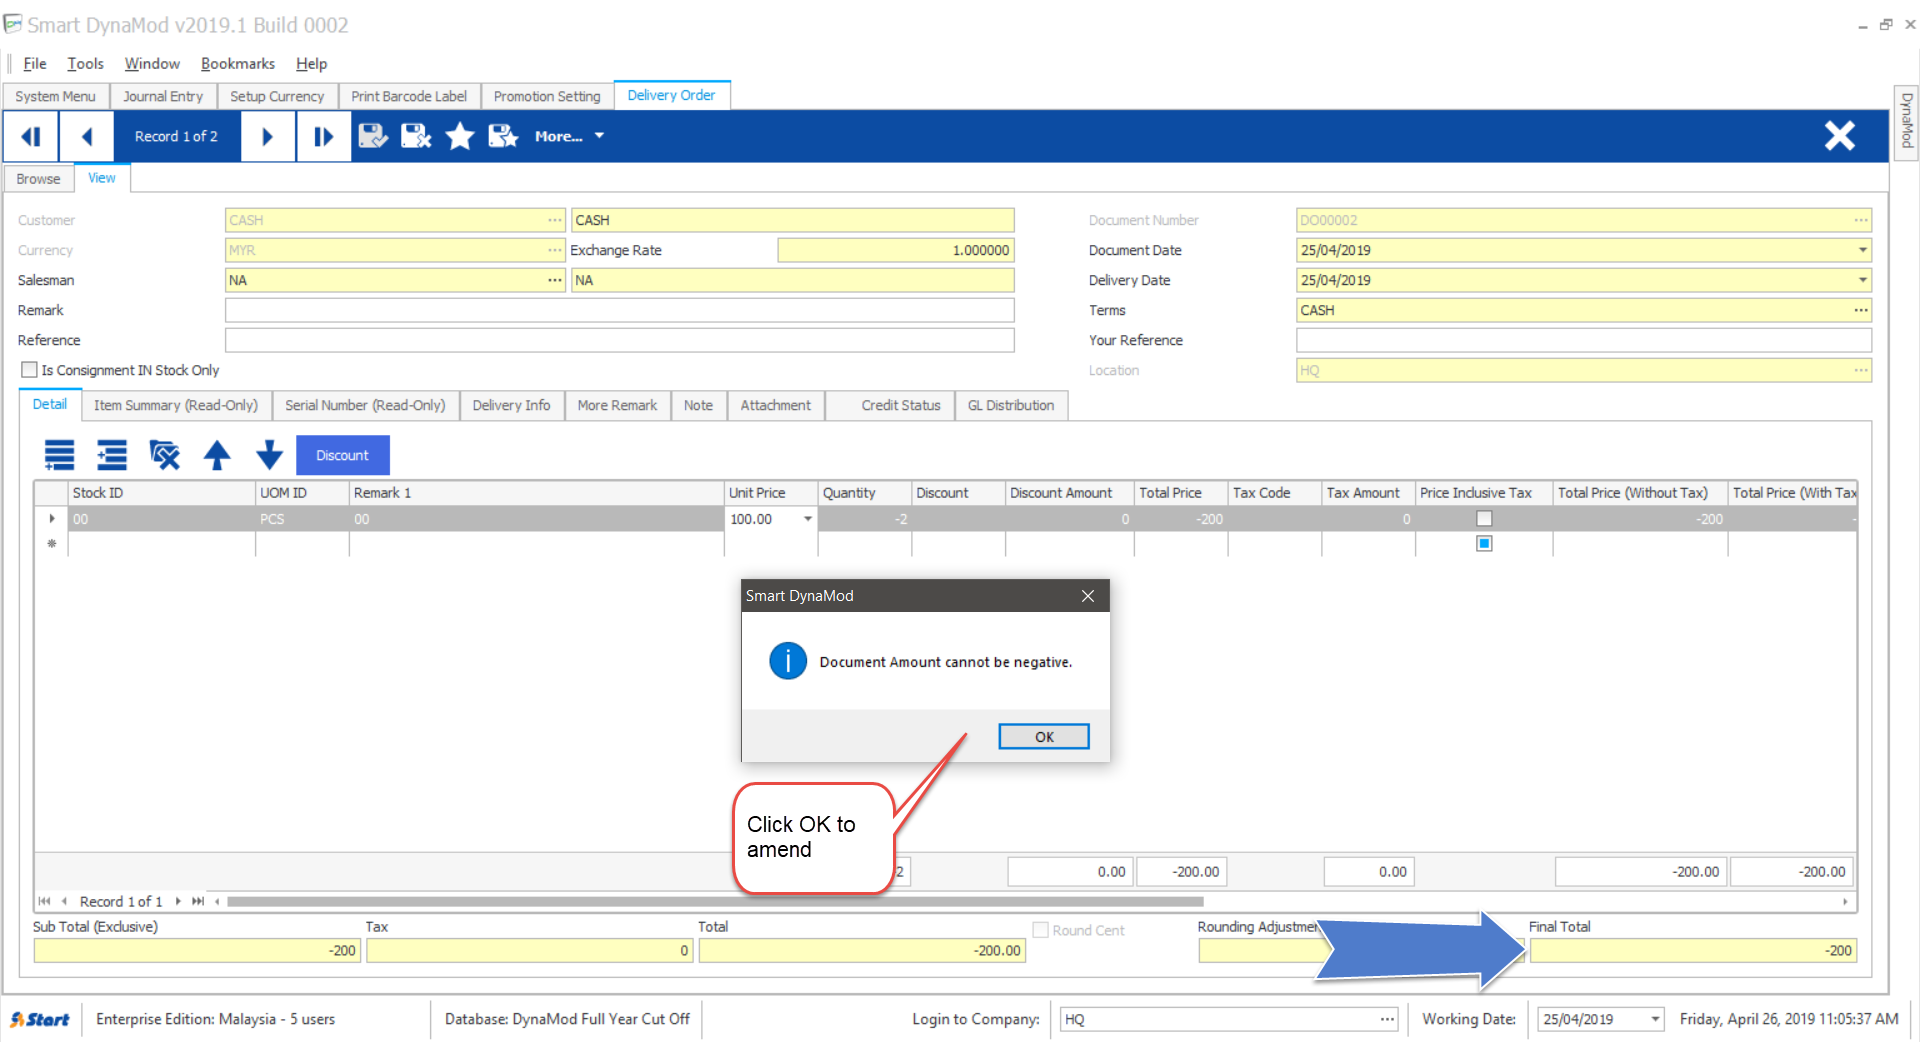
Task: Open the Unit Price dropdown in grid
Action: tap(807, 519)
